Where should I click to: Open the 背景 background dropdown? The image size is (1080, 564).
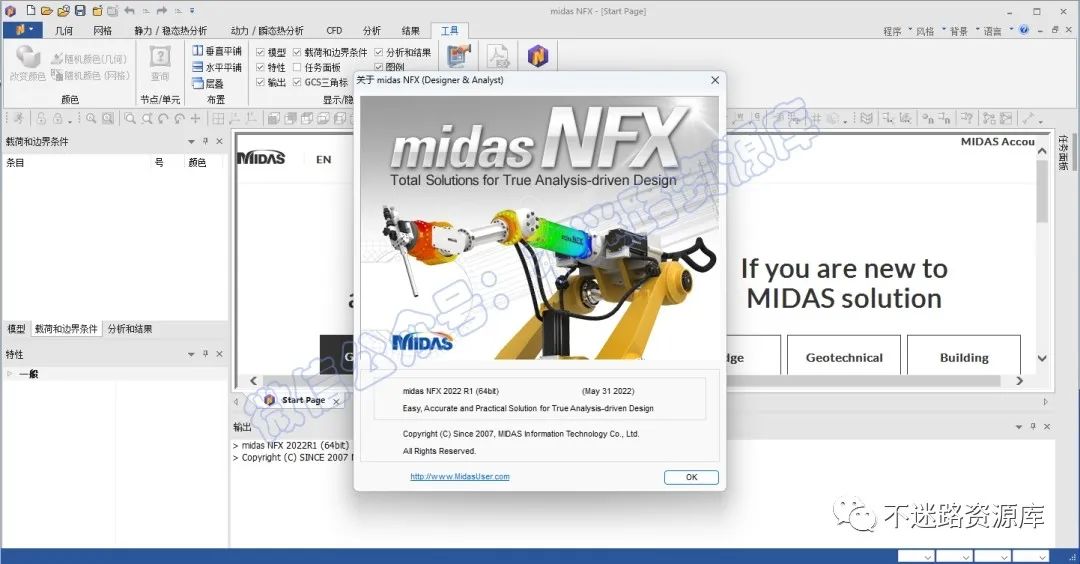[964, 31]
